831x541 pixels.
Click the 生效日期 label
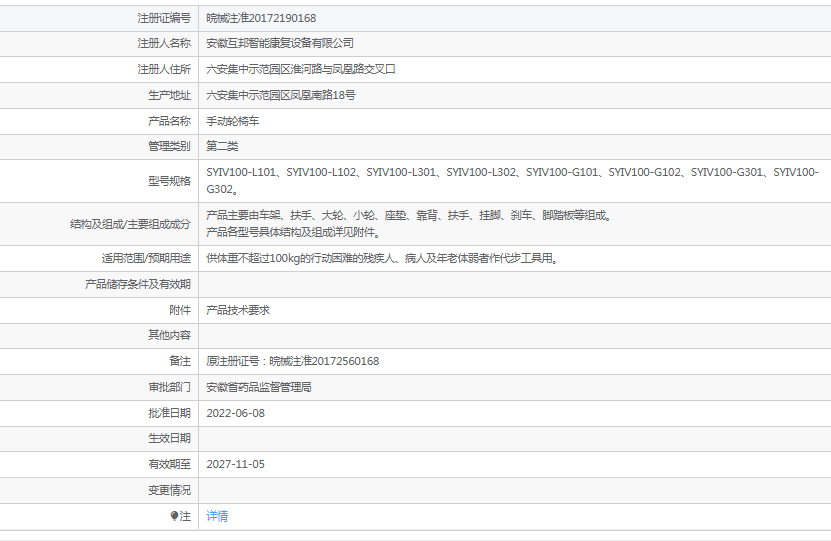[x=170, y=439]
